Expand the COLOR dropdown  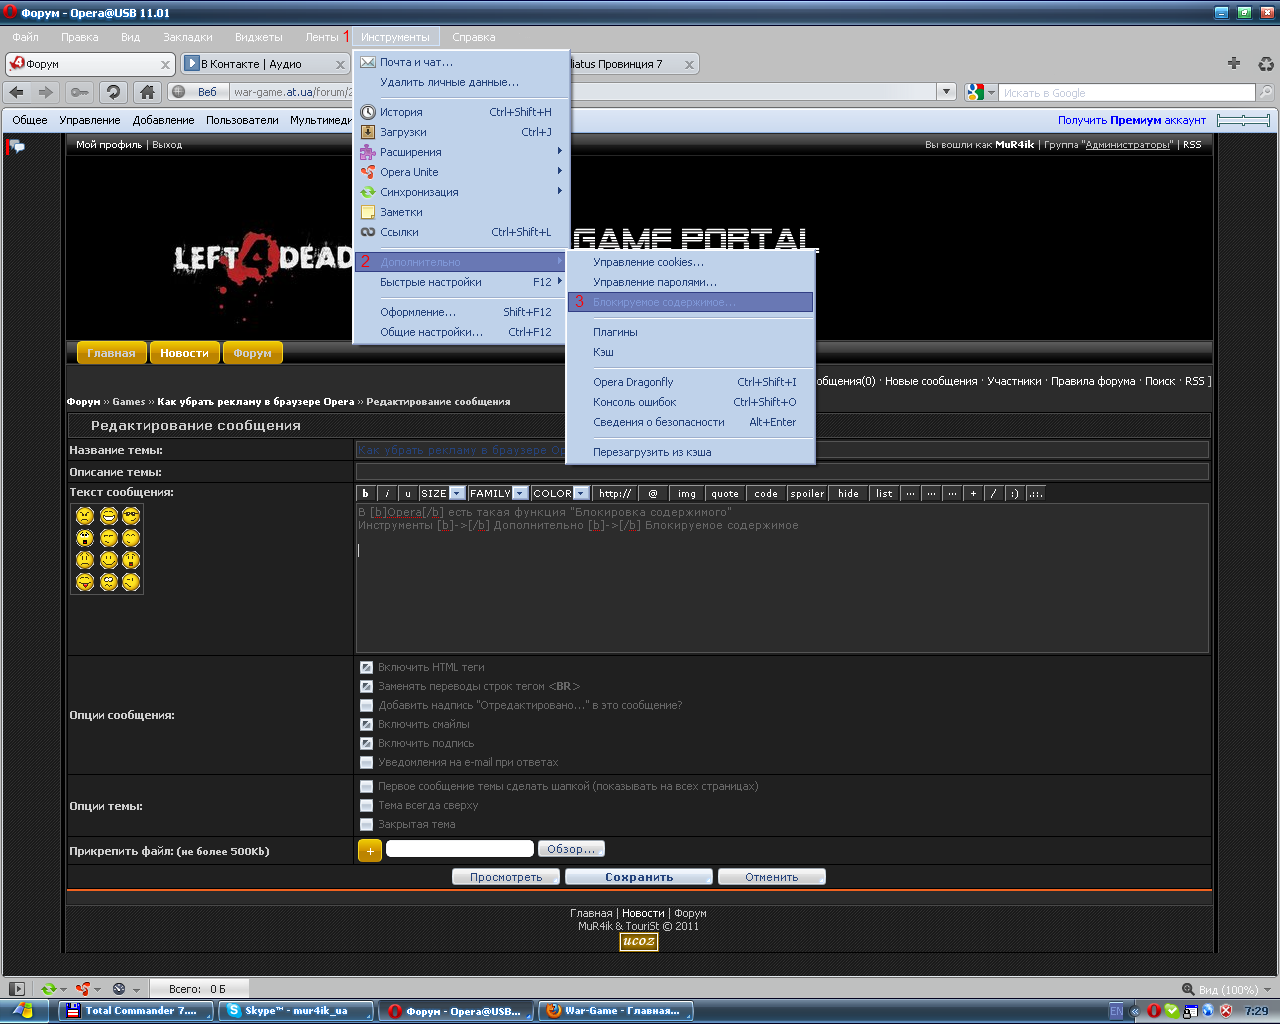pos(560,493)
